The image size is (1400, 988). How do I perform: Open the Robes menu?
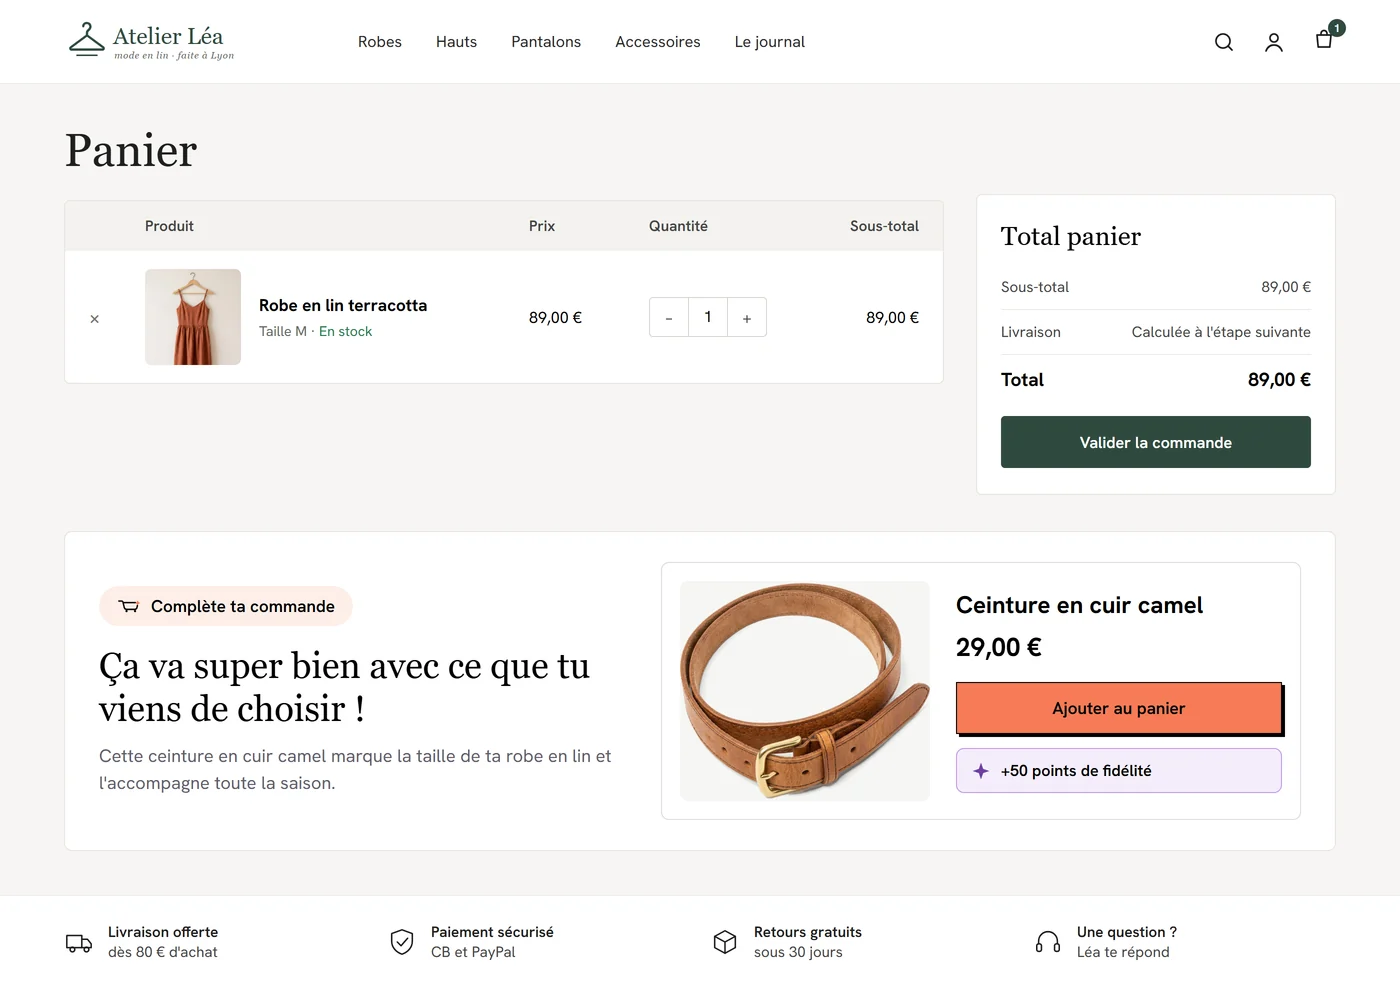pyautogui.click(x=380, y=42)
